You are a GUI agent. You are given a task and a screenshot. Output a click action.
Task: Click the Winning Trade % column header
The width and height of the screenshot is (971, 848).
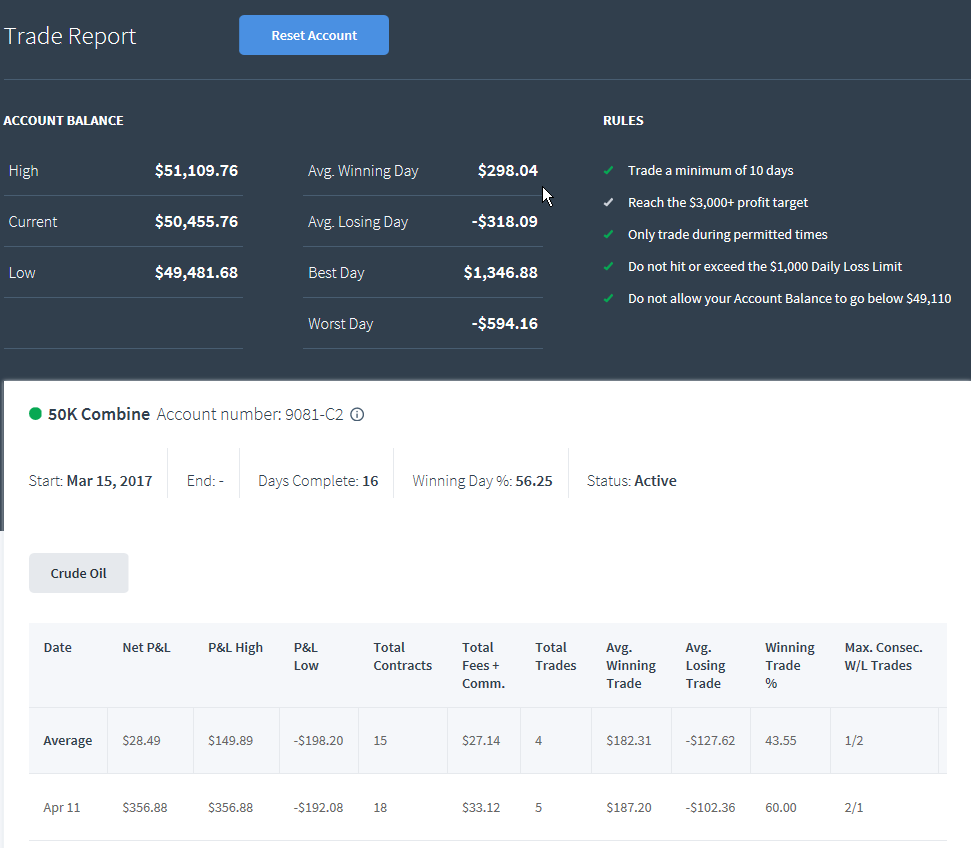coord(790,665)
